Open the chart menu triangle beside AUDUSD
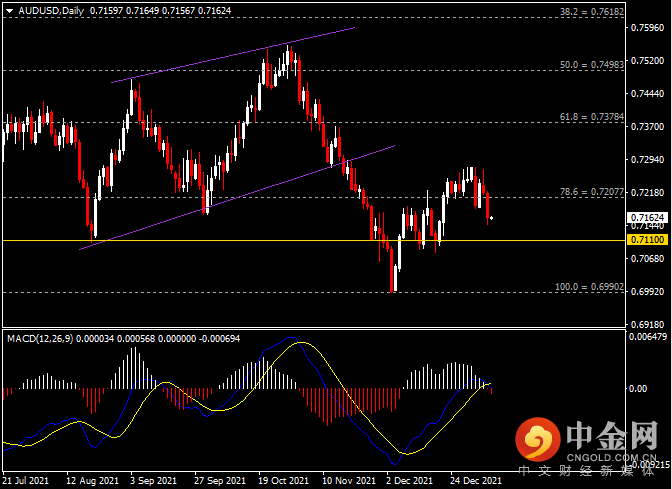 click(x=9, y=12)
